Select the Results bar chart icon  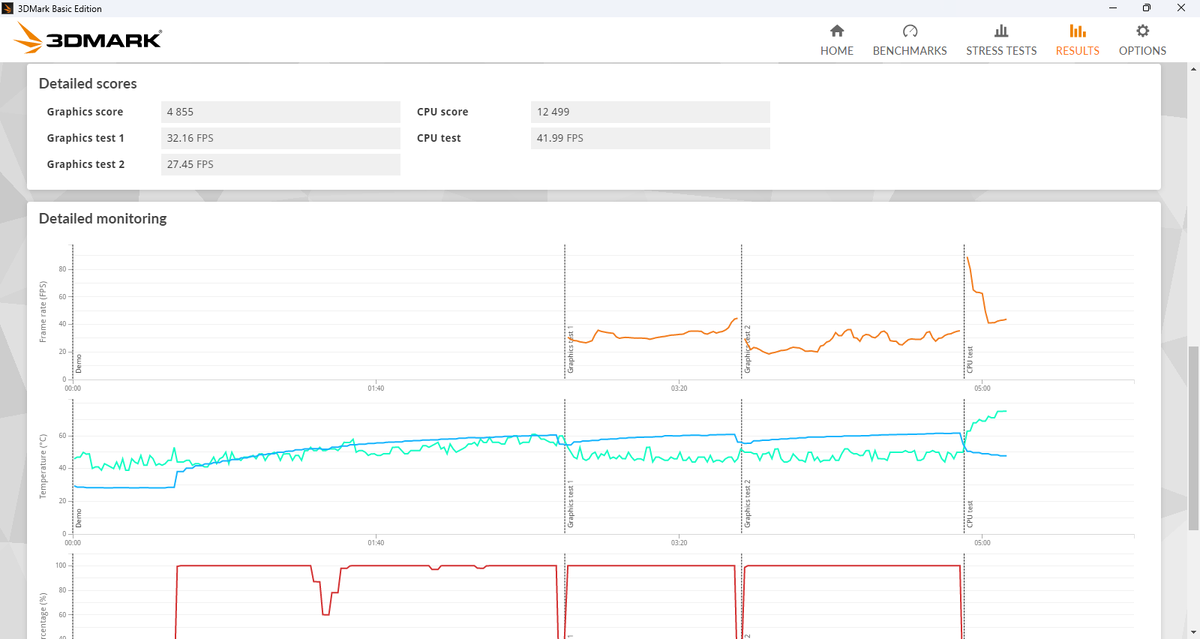(x=1077, y=32)
